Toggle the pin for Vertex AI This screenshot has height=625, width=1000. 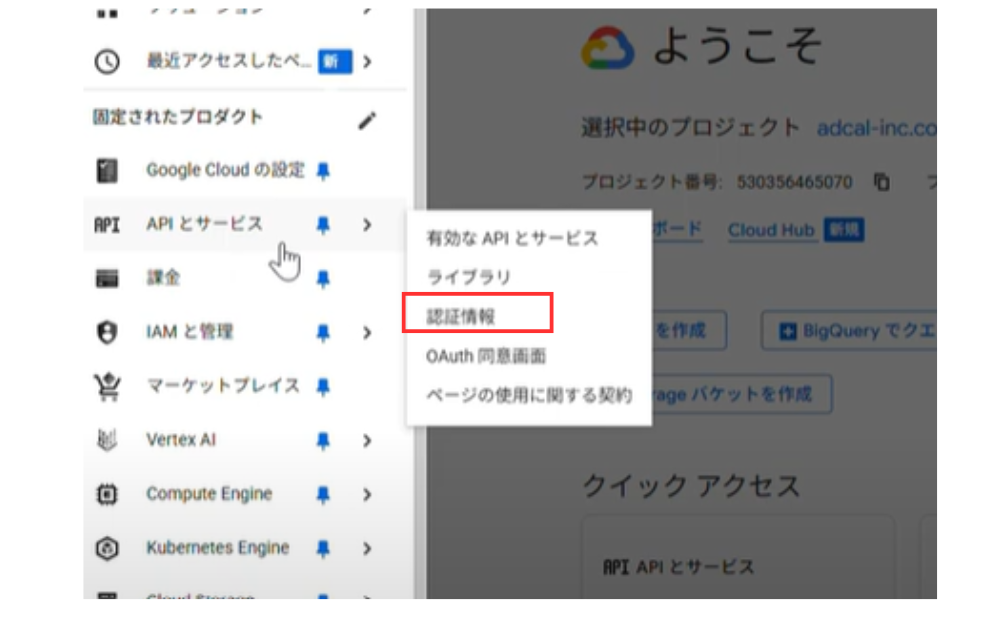[323, 441]
